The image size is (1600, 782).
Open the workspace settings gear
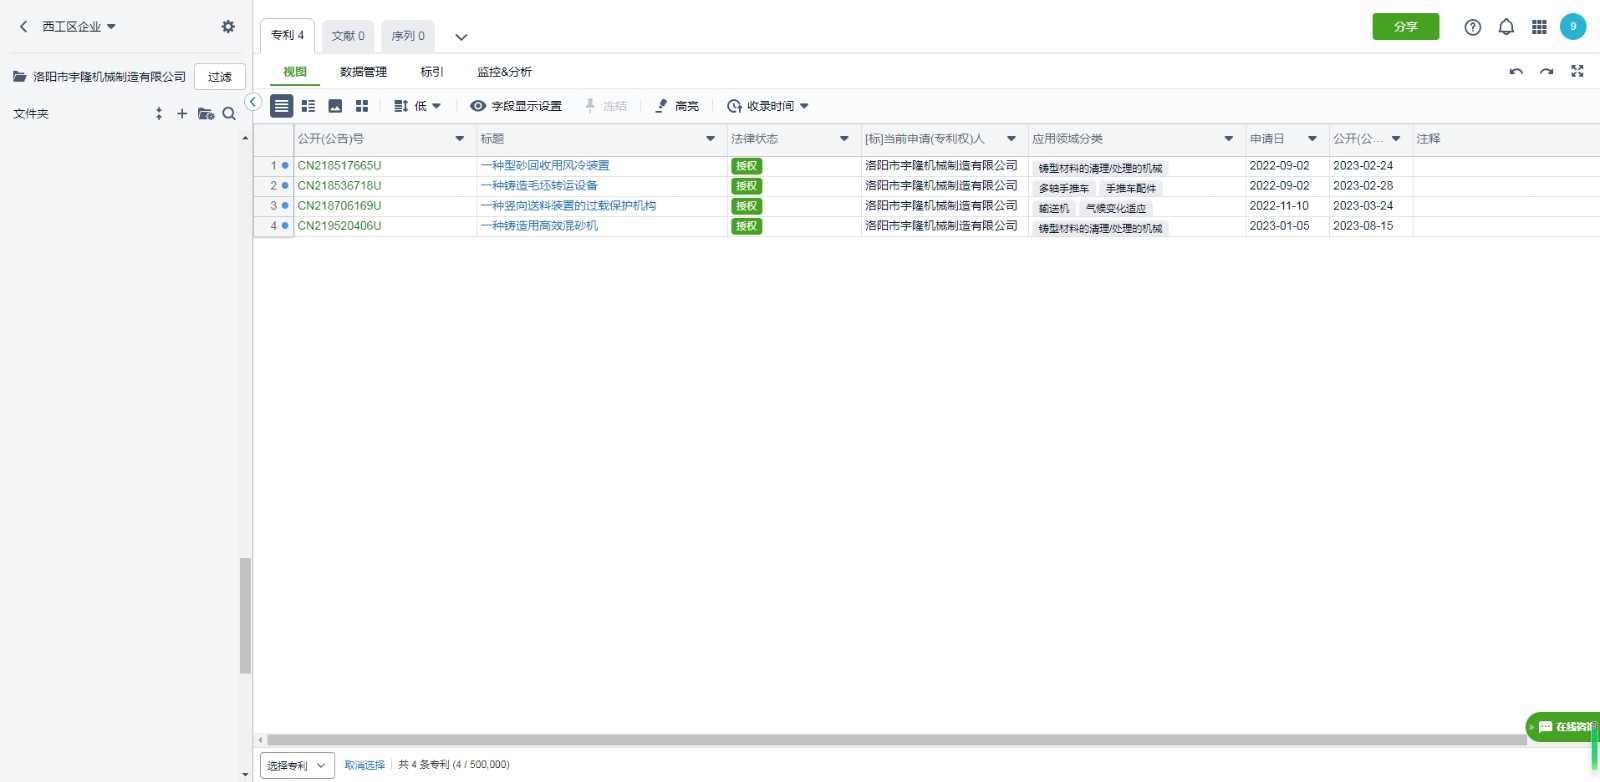click(228, 27)
